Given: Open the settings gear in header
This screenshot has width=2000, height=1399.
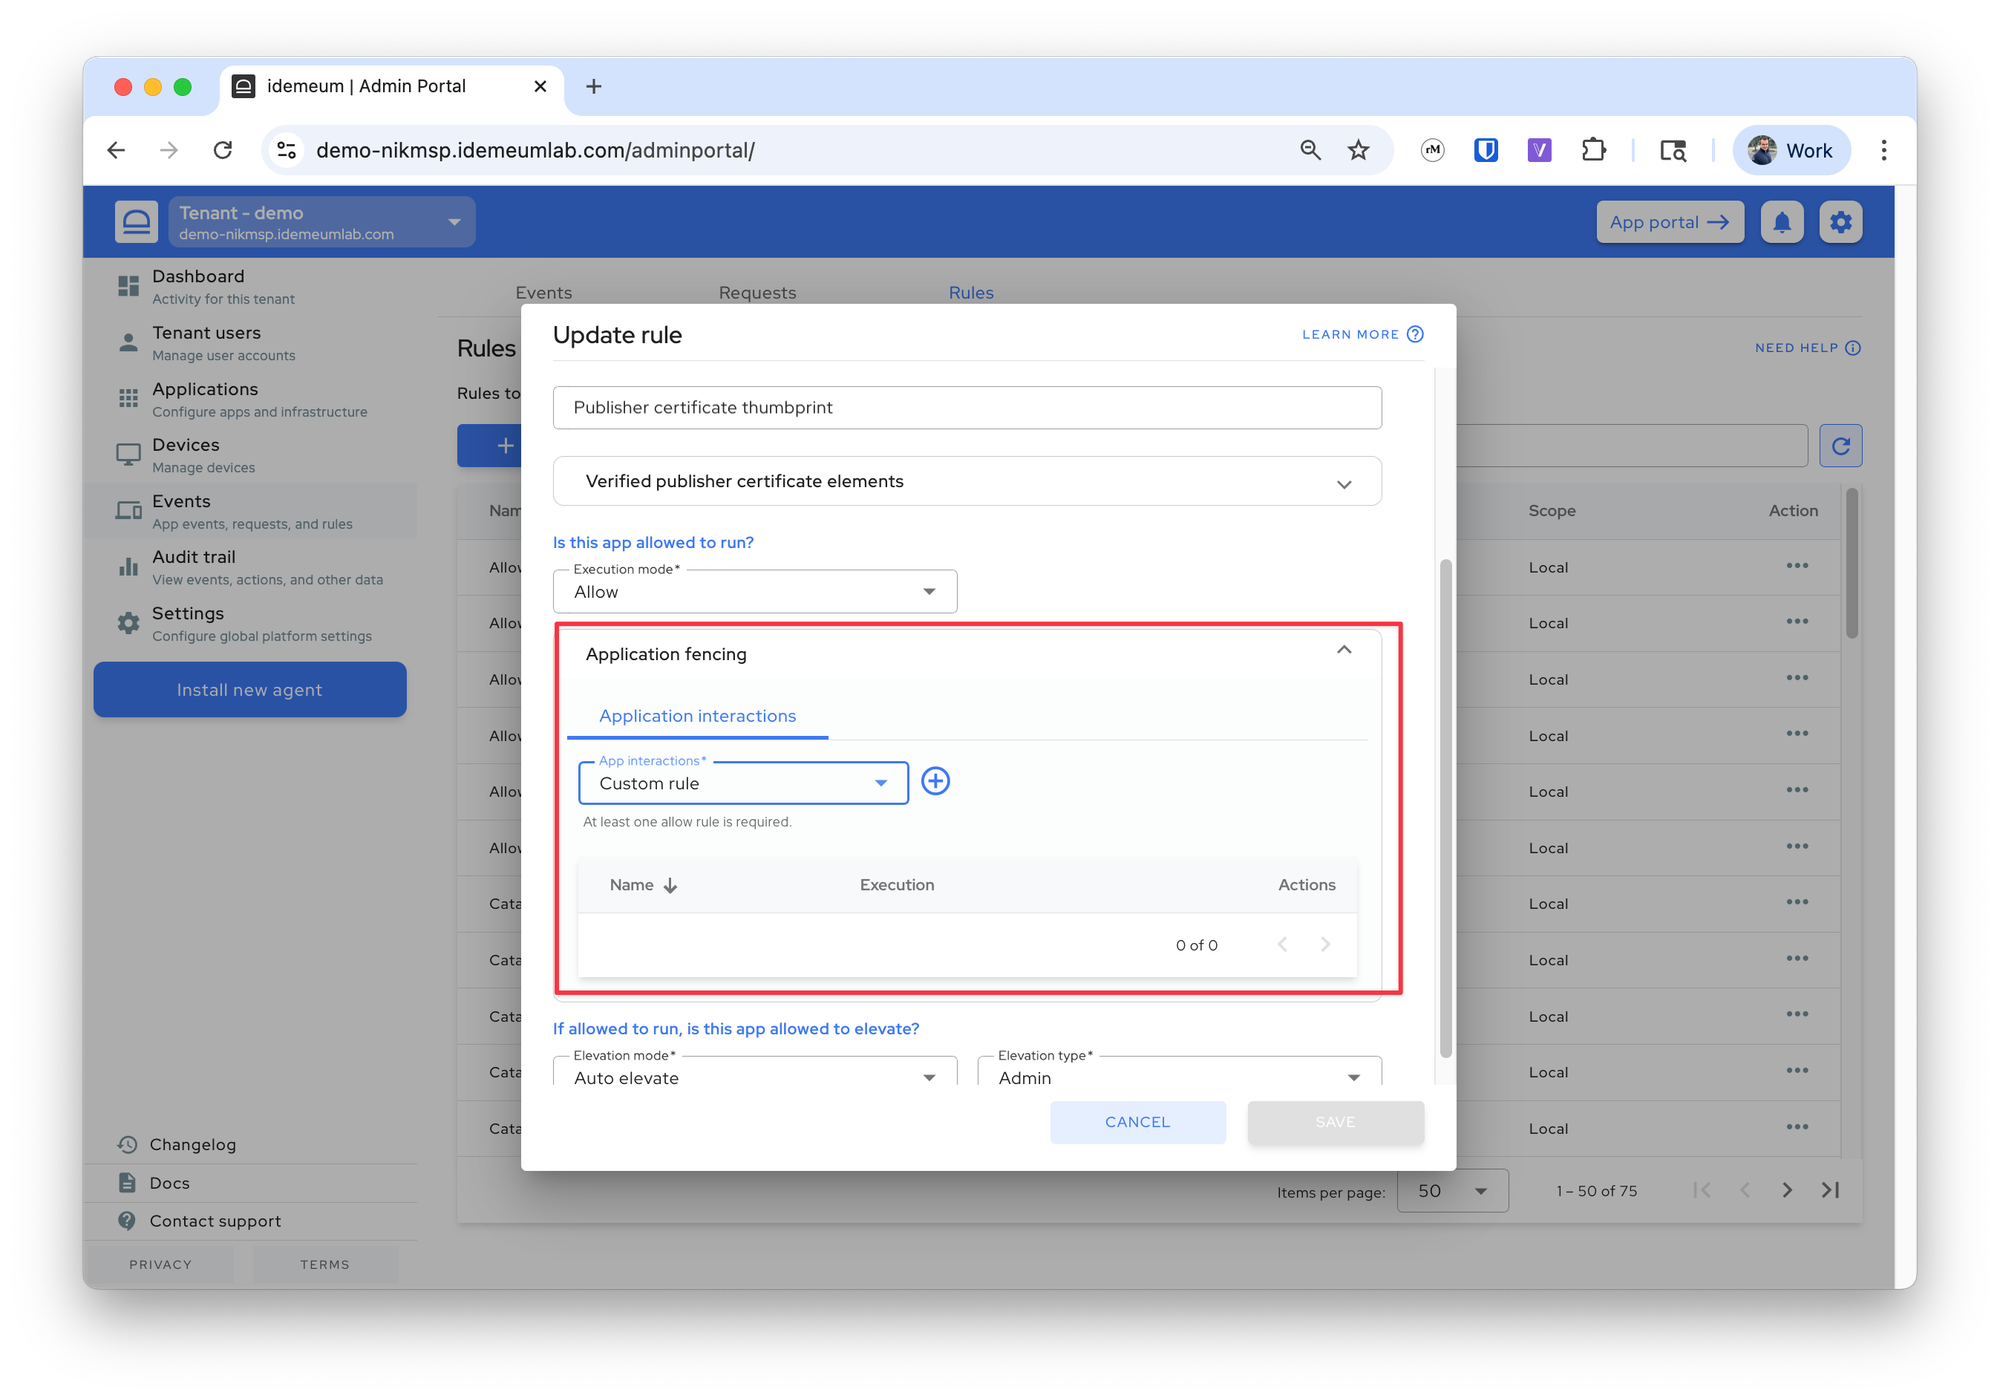Looking at the screenshot, I should tap(1841, 222).
